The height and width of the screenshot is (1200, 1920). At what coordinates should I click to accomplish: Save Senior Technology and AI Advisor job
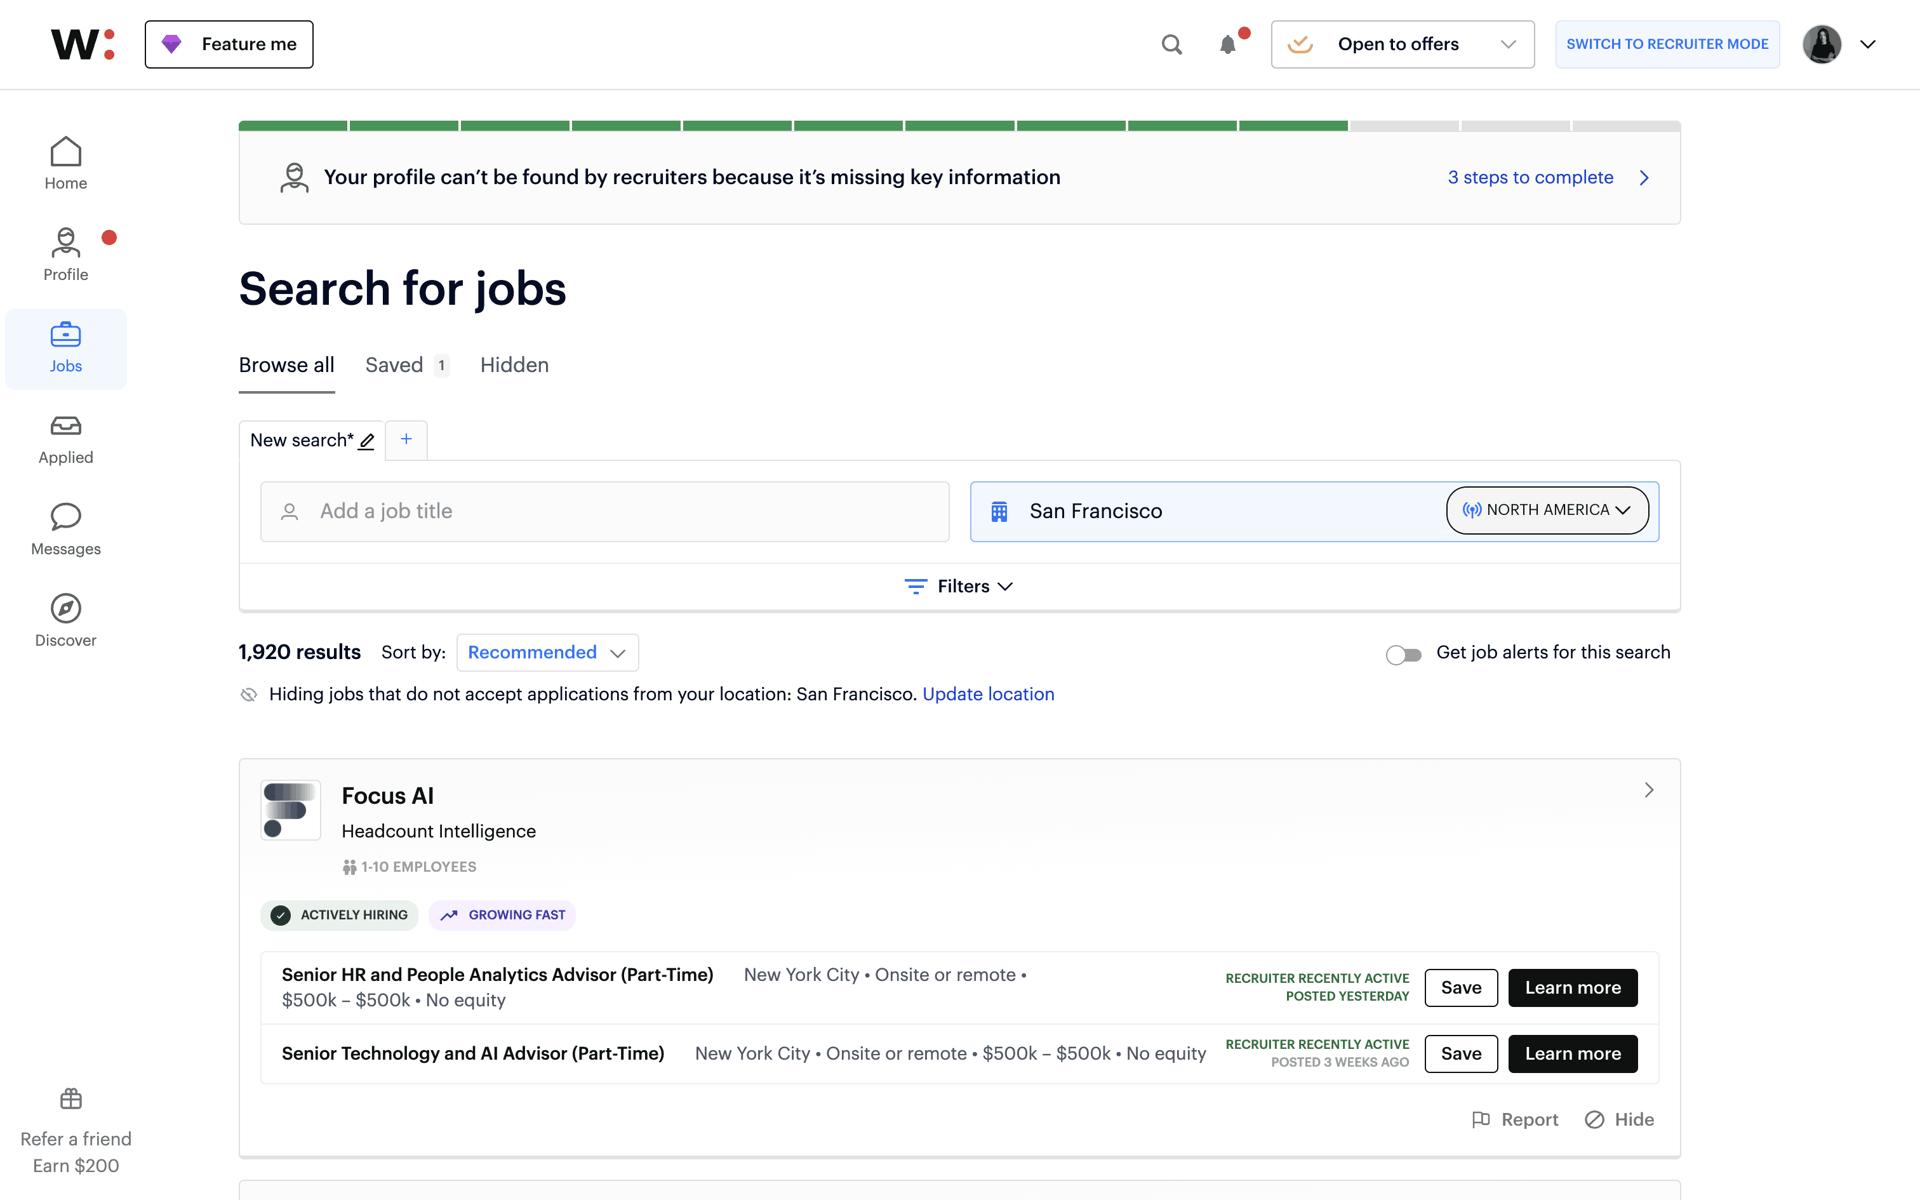click(x=1461, y=1053)
